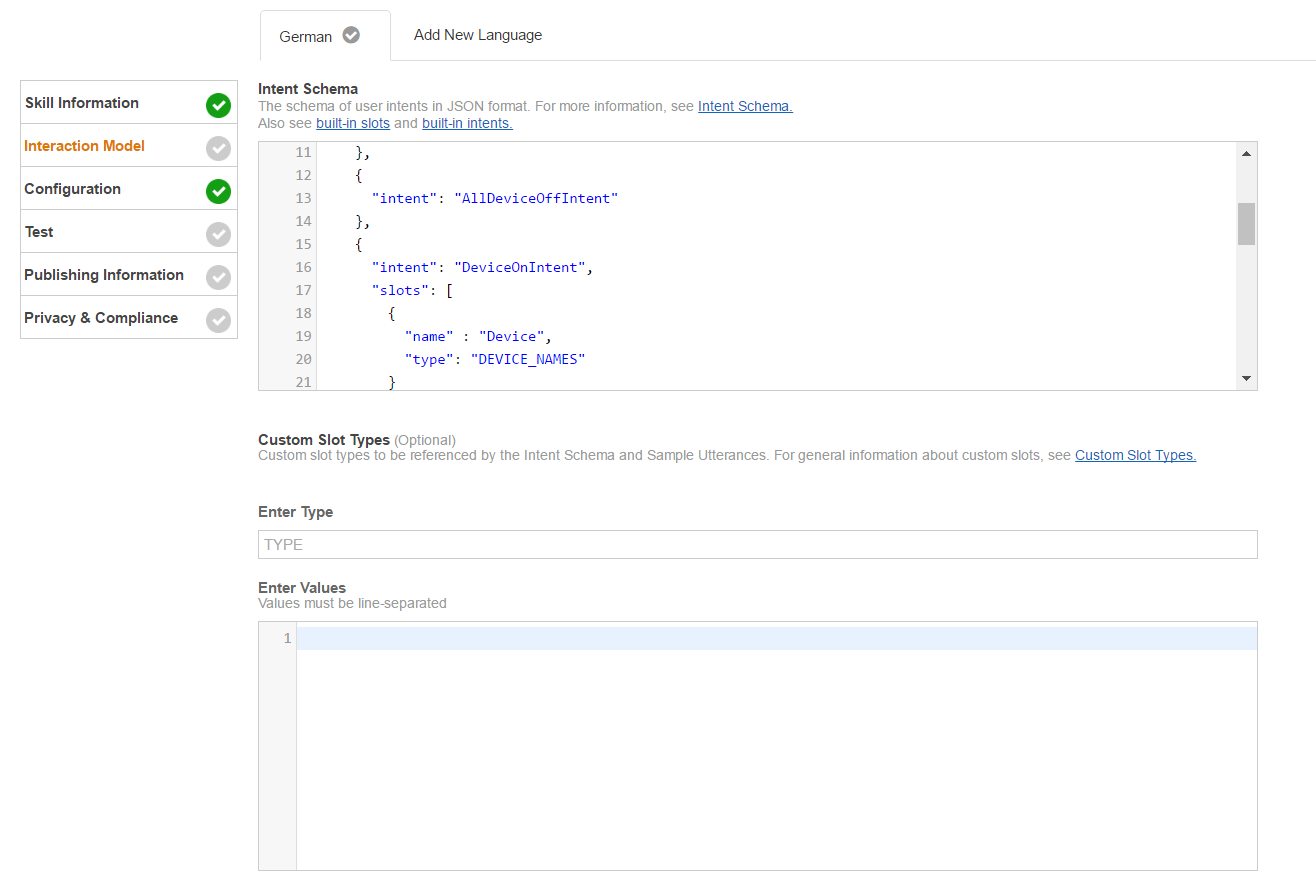Click the Enter Type input field
1316x889 pixels.
click(x=757, y=544)
